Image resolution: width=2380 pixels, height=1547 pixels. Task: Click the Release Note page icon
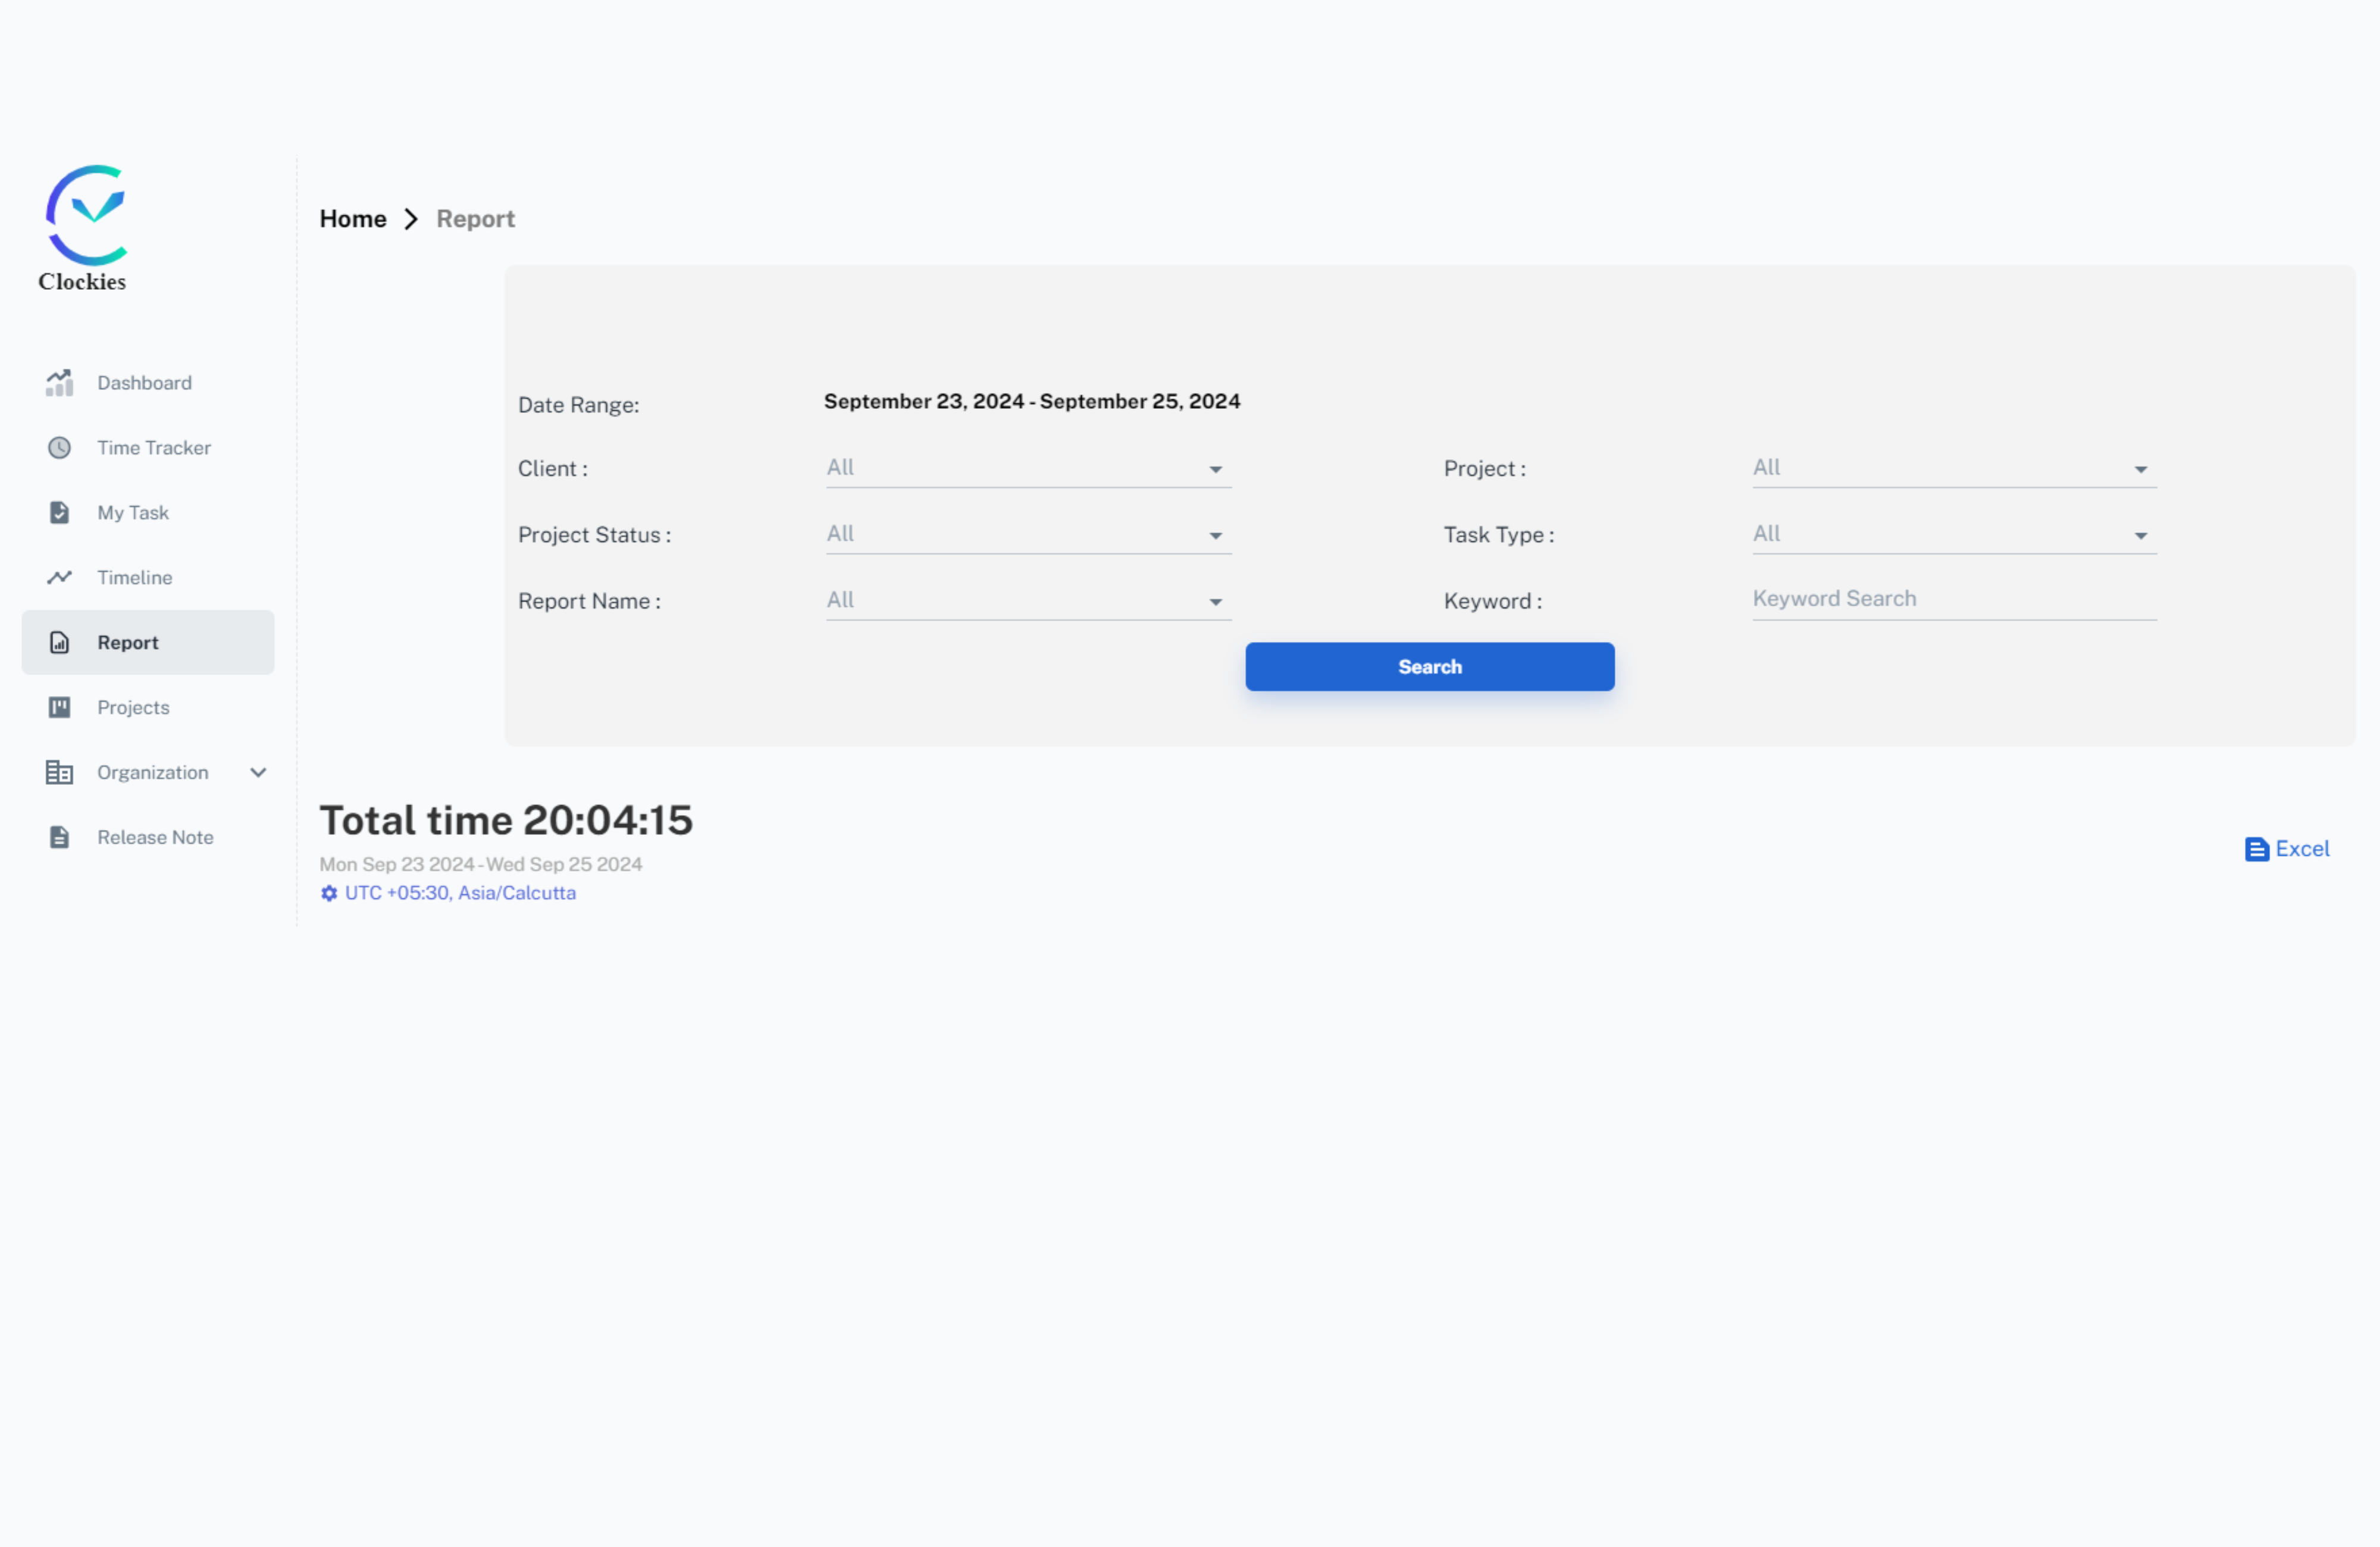(x=59, y=838)
